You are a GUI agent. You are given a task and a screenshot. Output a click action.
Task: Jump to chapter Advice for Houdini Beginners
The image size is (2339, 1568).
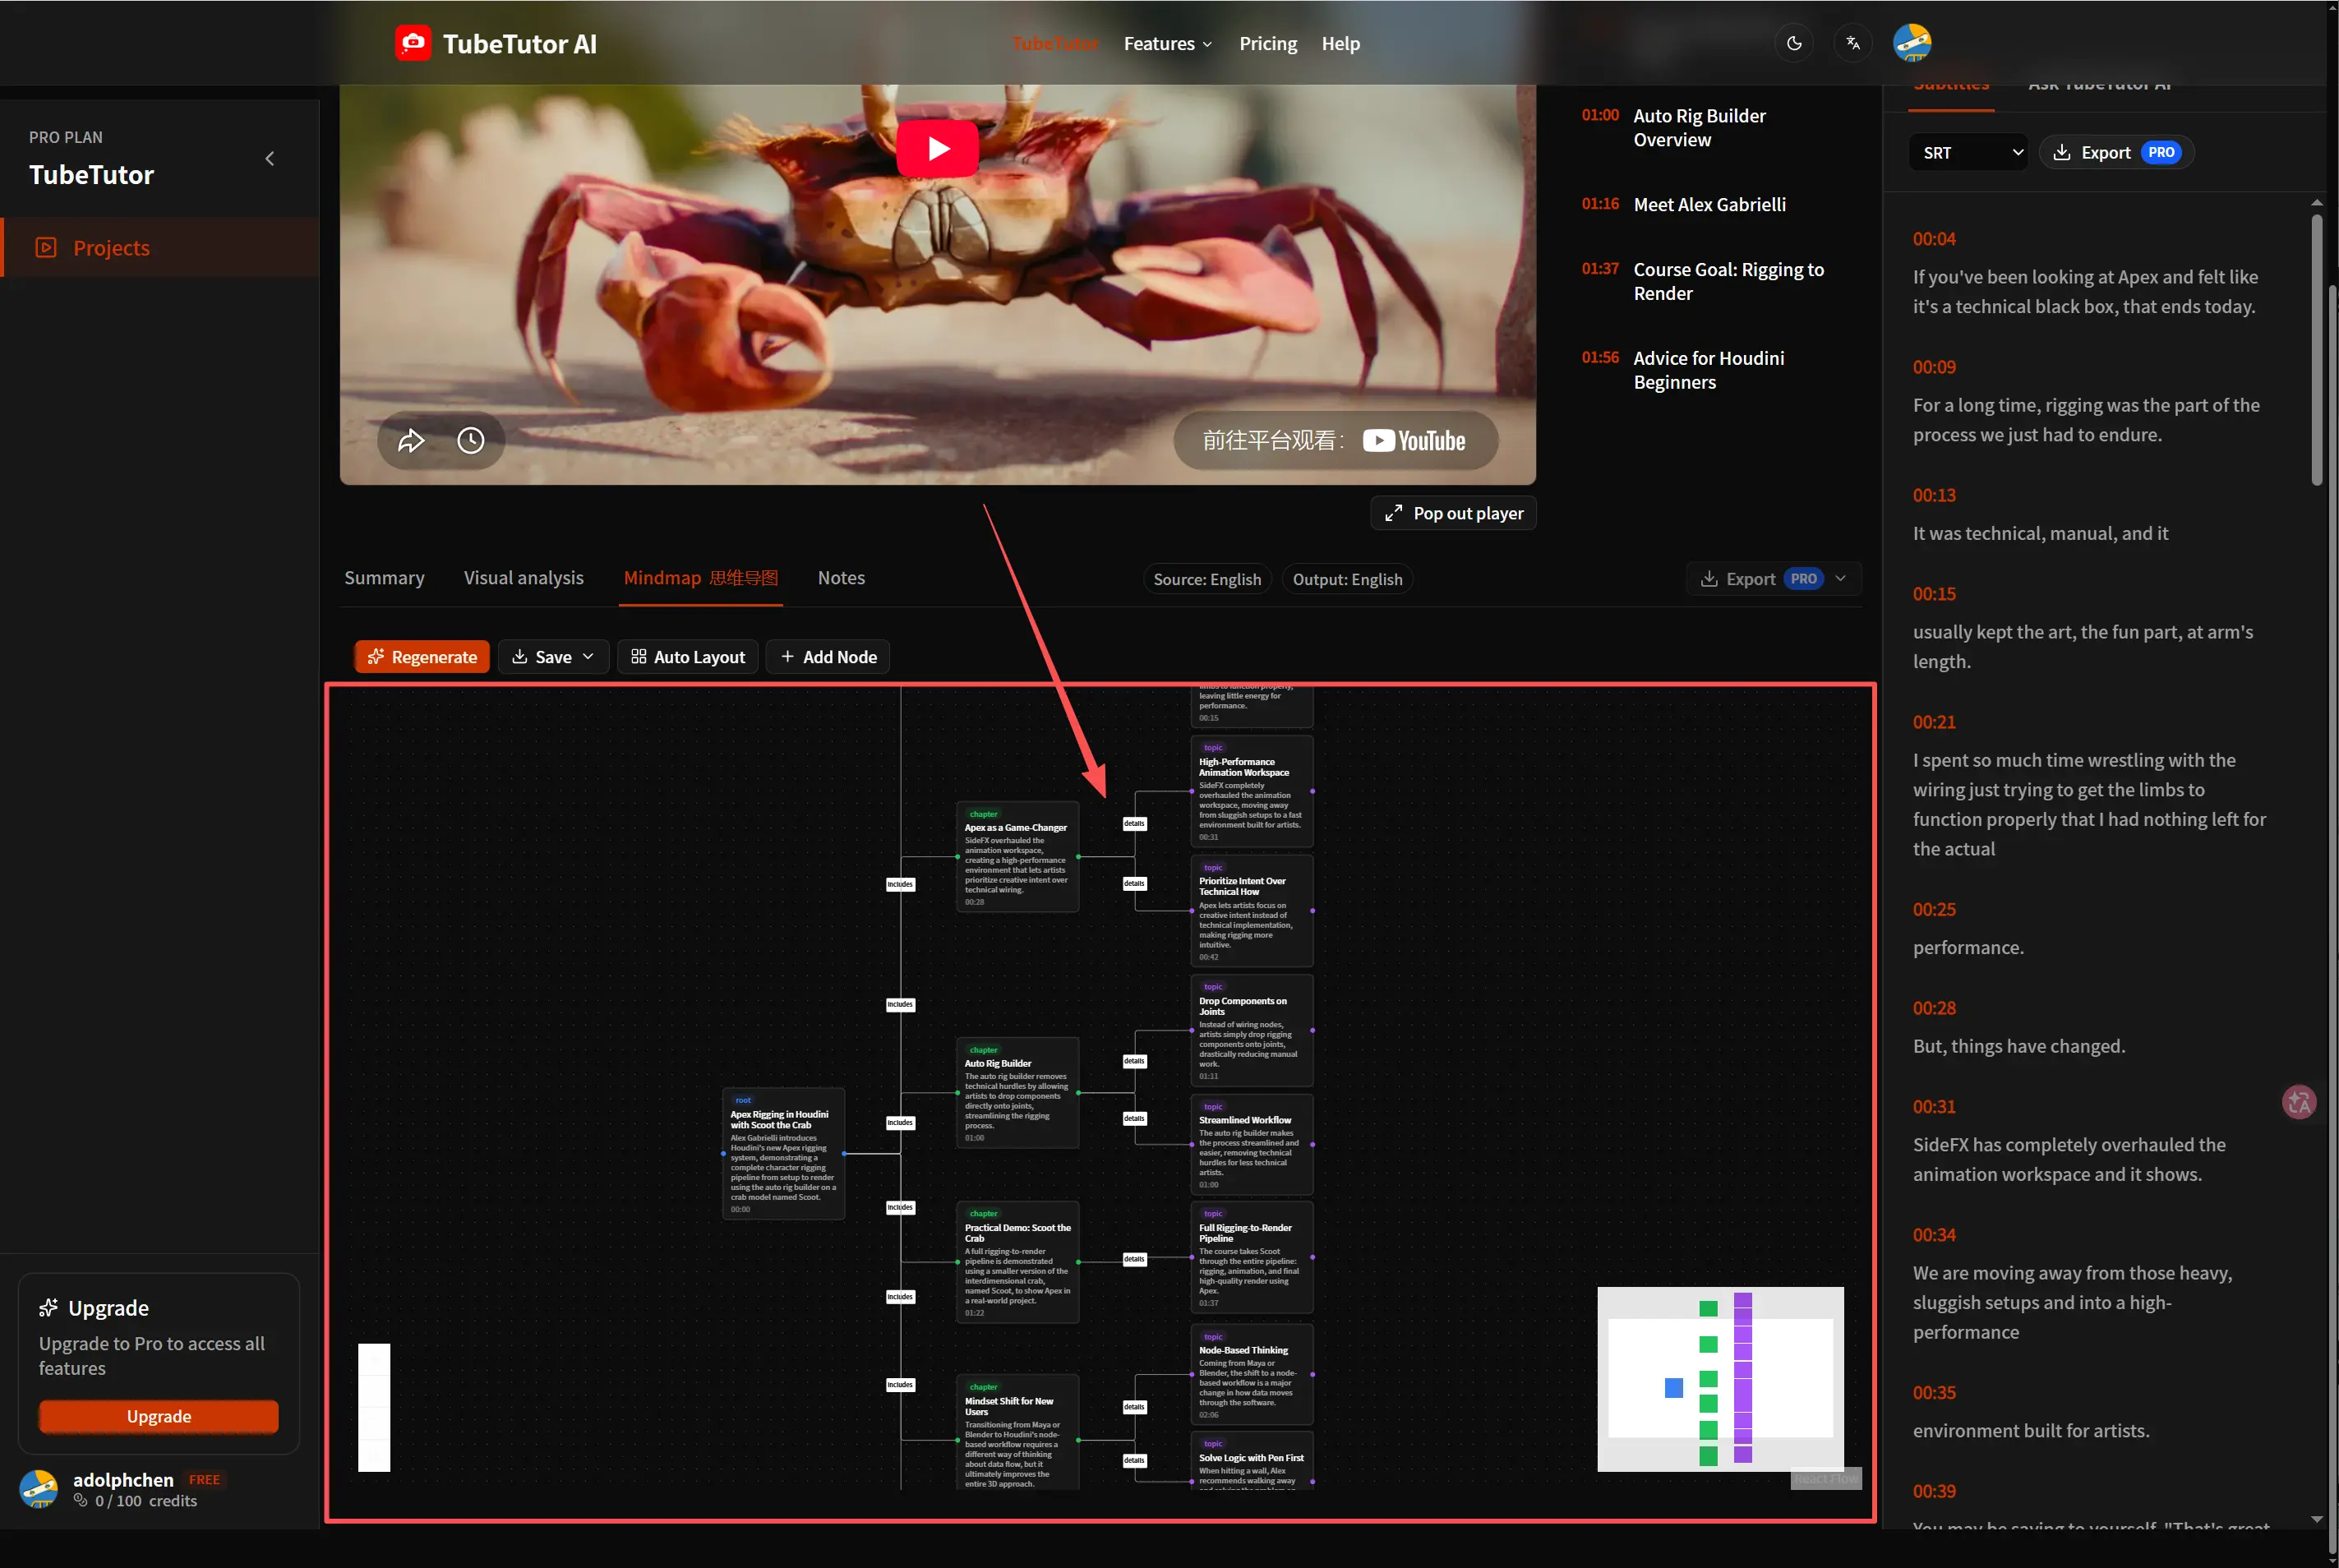pos(1683,370)
